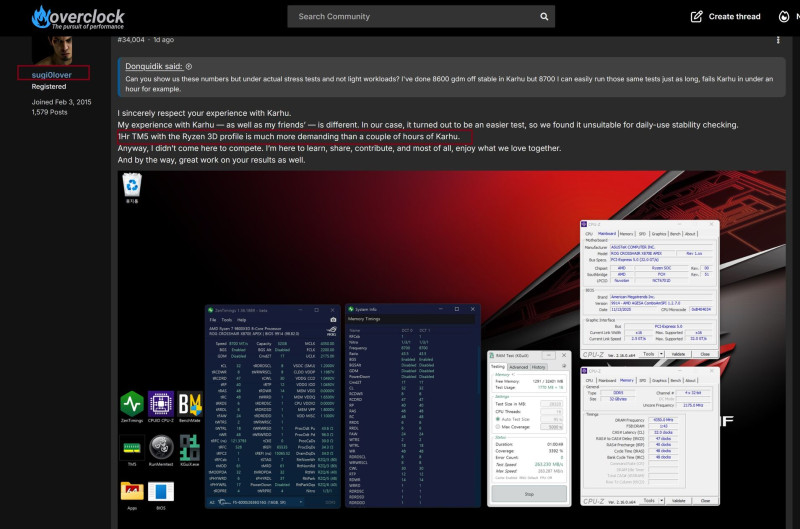Click Validate in the CPU-Z Memory window
This screenshot has height=529, width=800.
click(678, 501)
